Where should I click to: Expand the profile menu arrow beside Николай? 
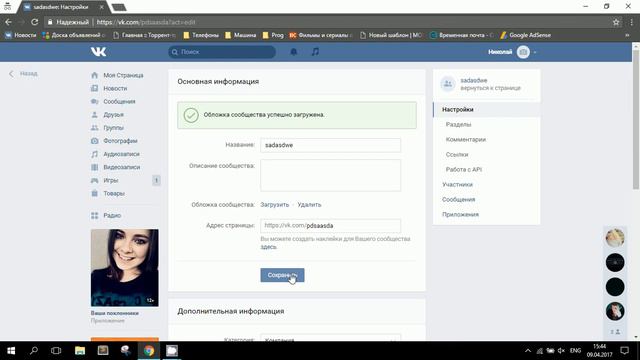pos(535,52)
